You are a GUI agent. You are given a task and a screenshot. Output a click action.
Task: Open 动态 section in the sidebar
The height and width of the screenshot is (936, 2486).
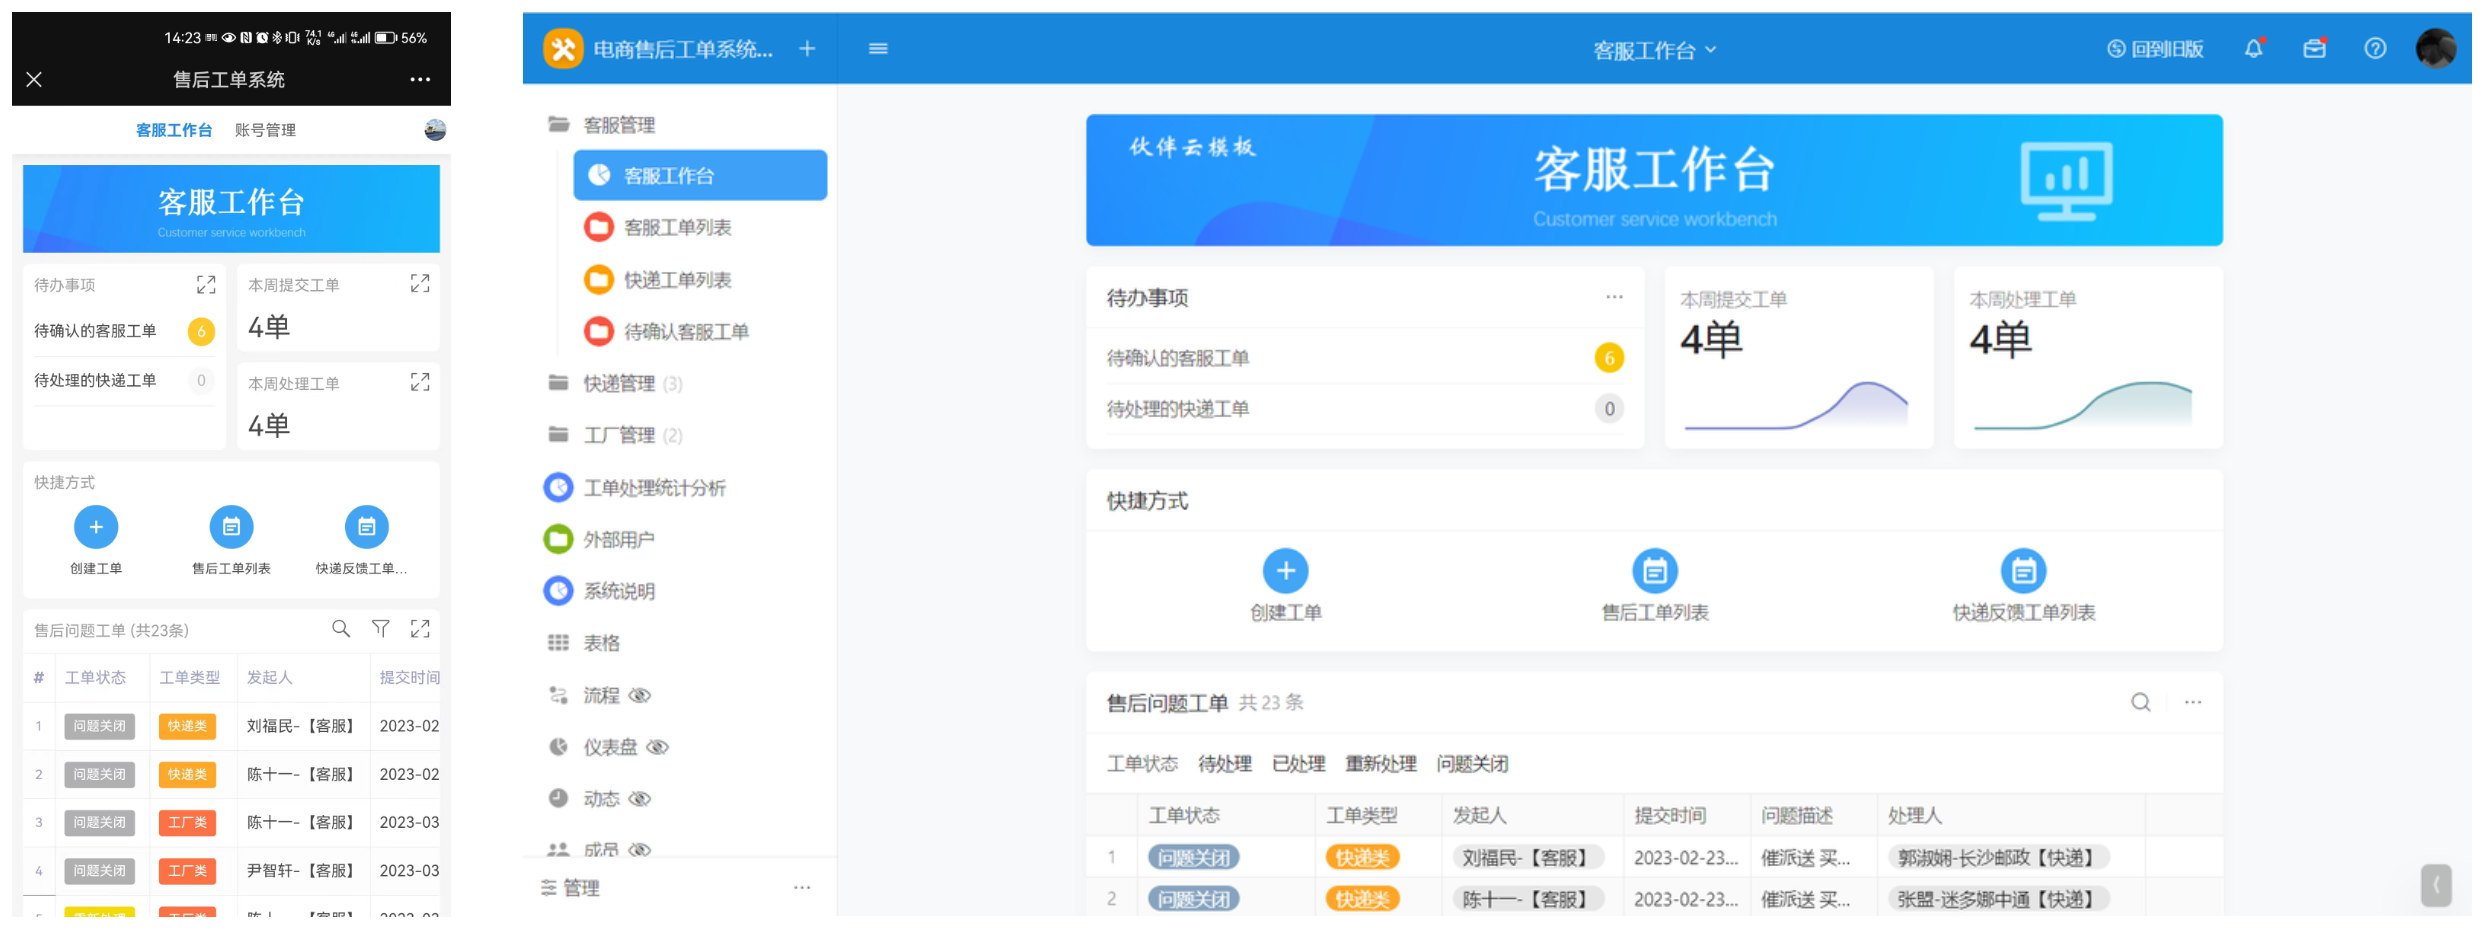pyautogui.click(x=584, y=798)
